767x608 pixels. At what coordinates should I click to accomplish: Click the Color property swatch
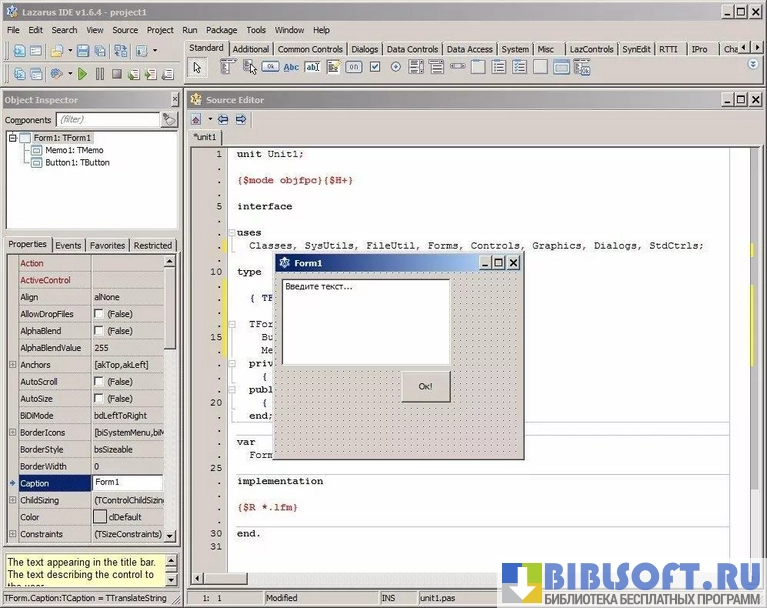click(x=100, y=517)
